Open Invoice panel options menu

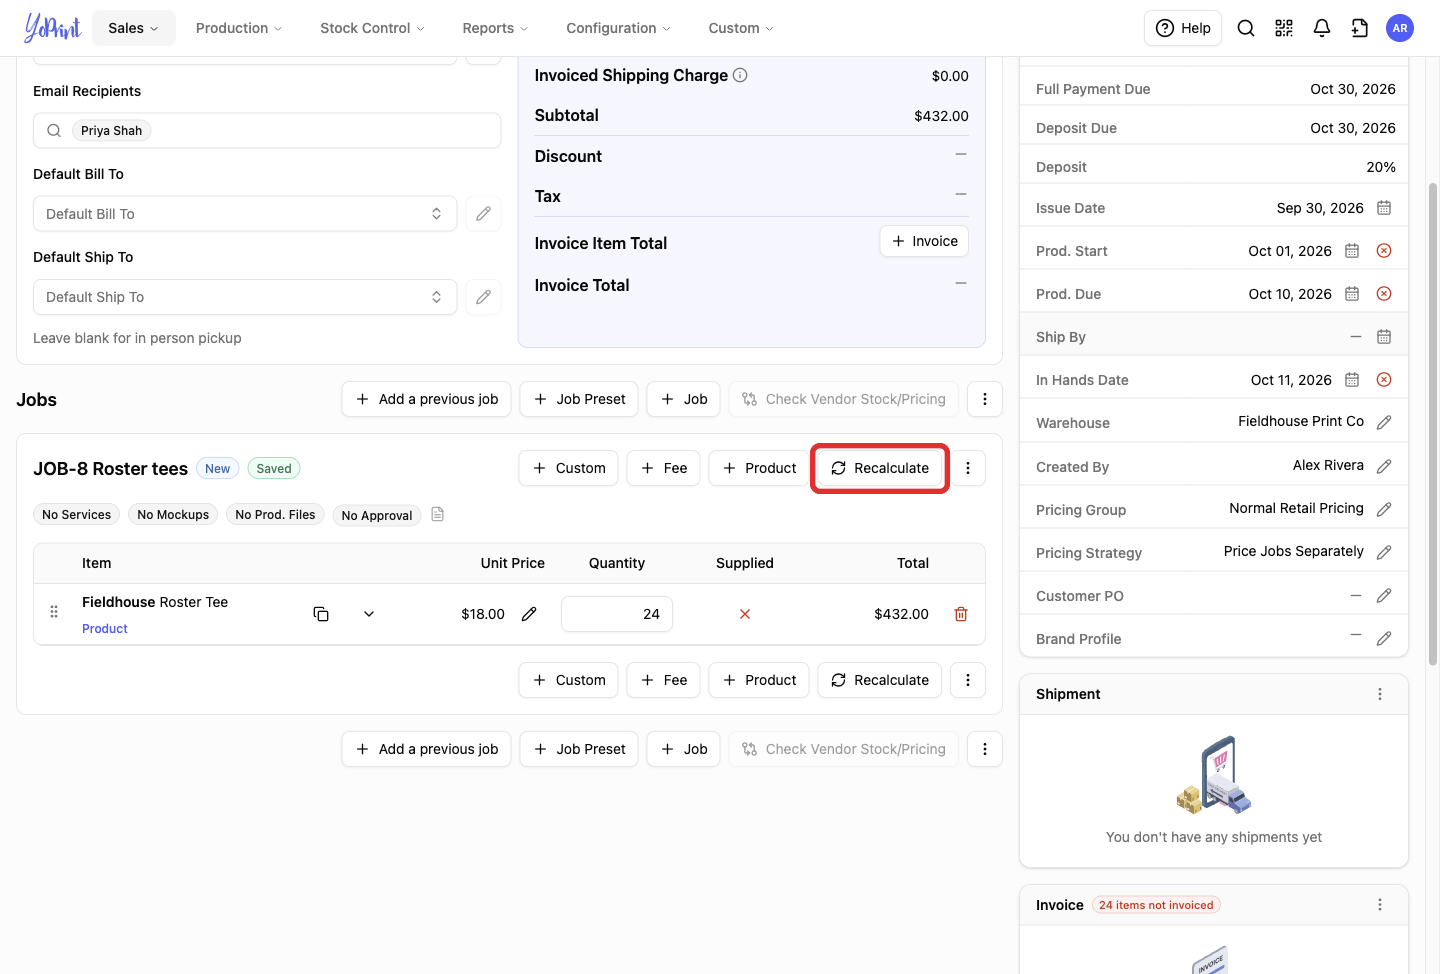1380,905
